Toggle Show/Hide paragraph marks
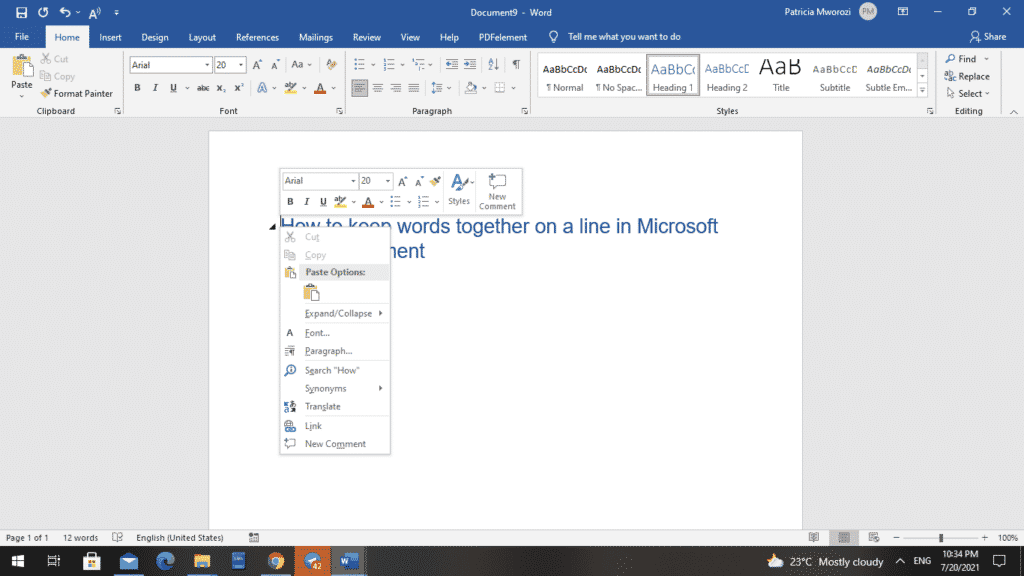The width and height of the screenshot is (1024, 576). pyautogui.click(x=515, y=64)
